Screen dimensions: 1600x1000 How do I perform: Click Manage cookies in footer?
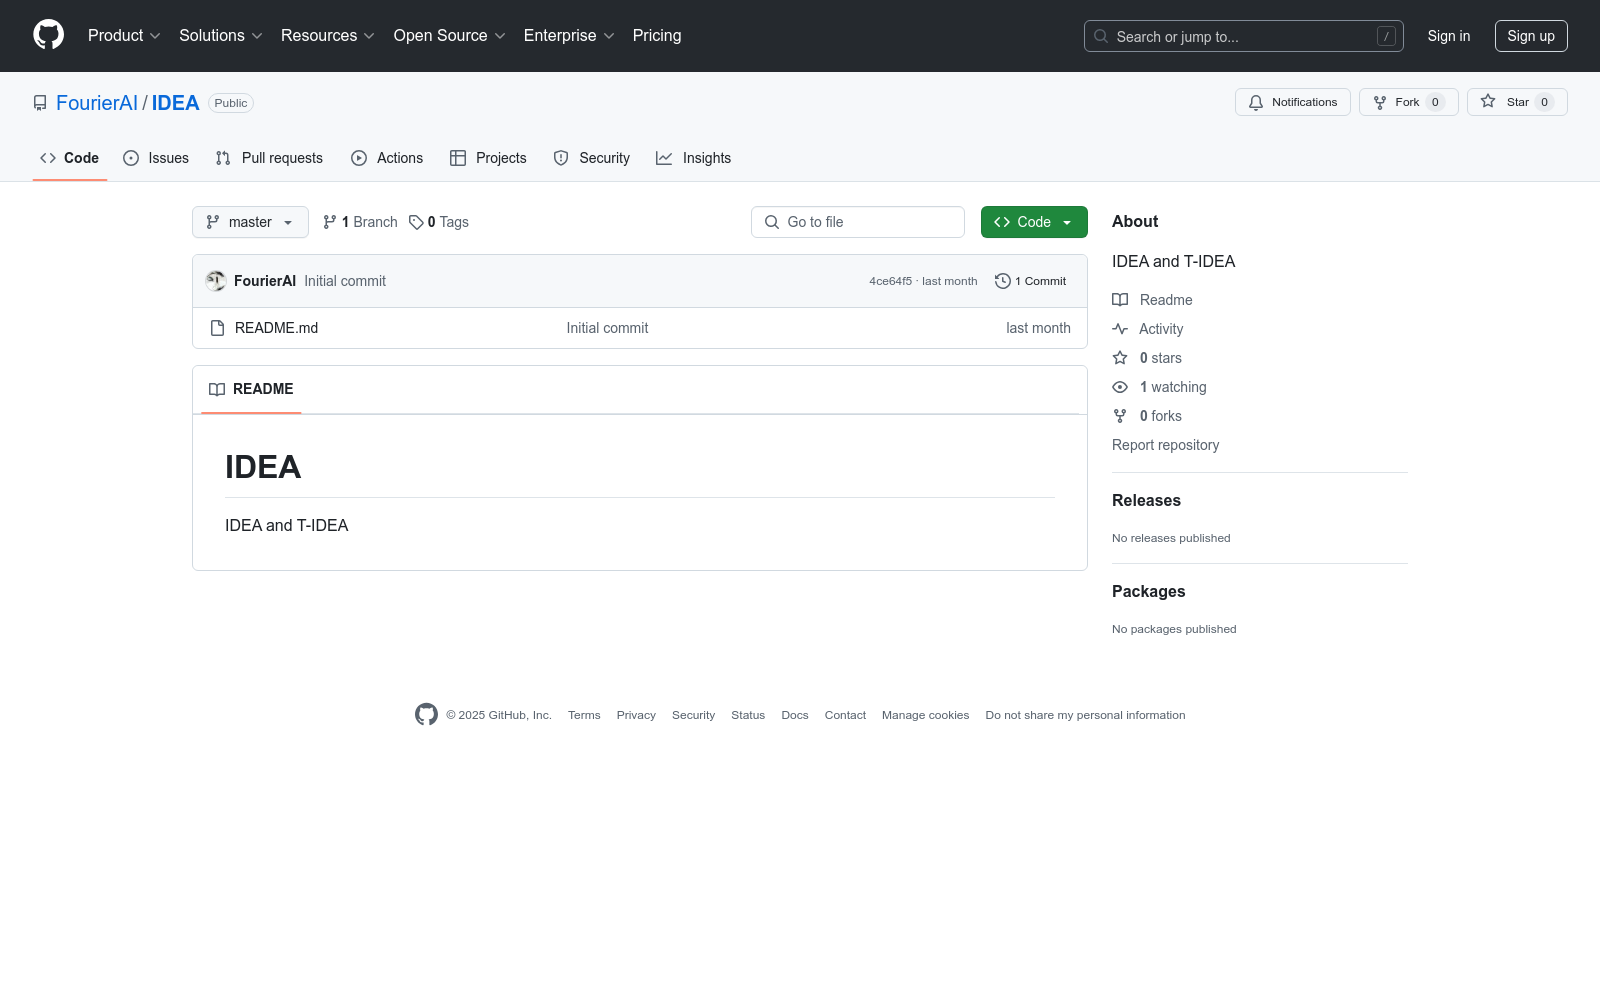(925, 715)
